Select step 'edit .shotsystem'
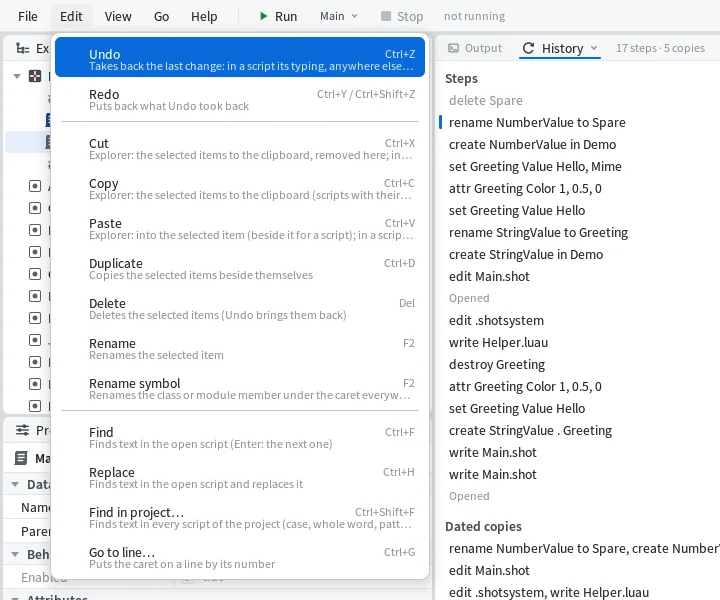The height and width of the screenshot is (600, 720). [496, 321]
